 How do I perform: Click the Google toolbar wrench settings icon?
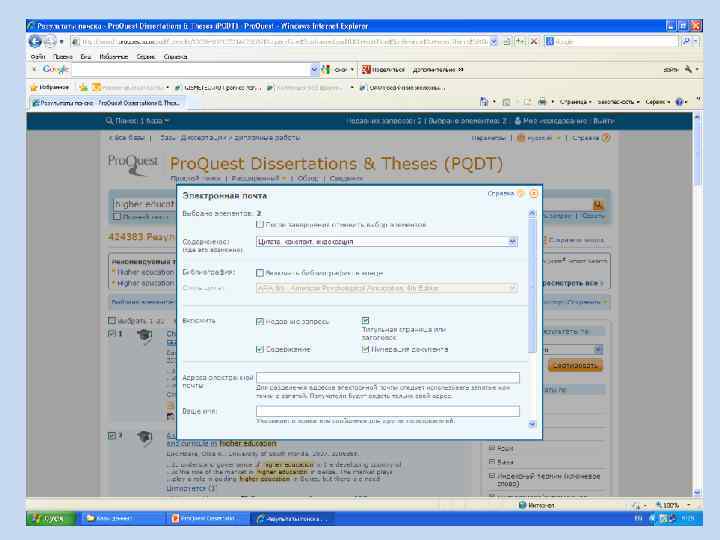pyautogui.click(x=688, y=69)
